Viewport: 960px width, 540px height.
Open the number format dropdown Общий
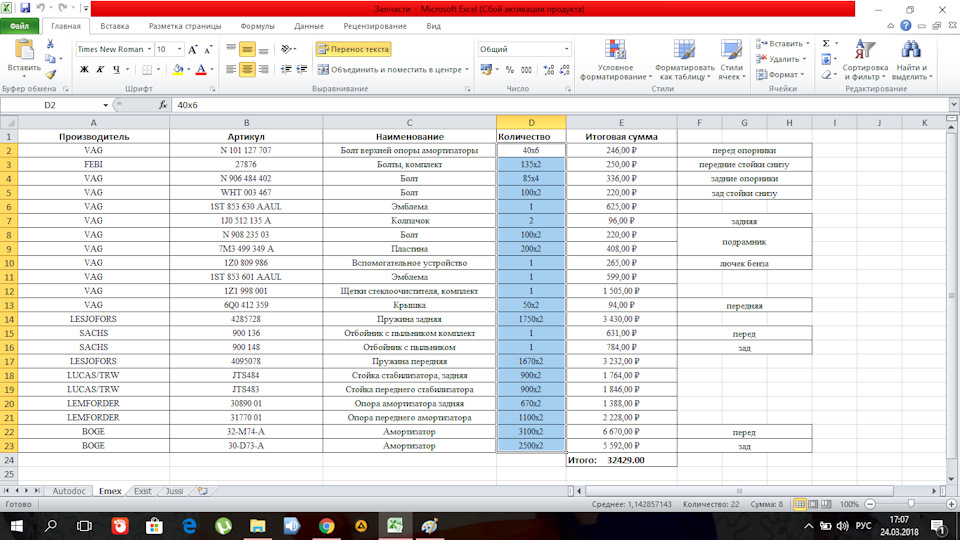pyautogui.click(x=566, y=49)
